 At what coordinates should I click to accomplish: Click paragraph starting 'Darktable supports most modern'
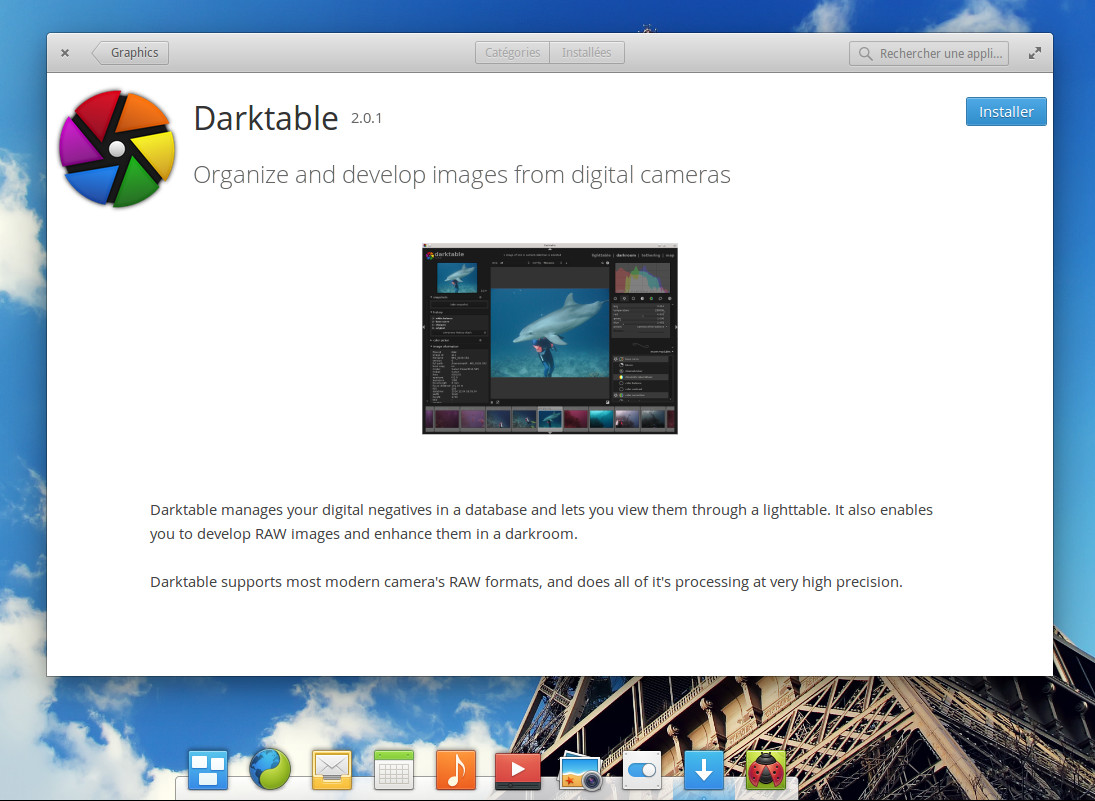[x=526, y=582]
